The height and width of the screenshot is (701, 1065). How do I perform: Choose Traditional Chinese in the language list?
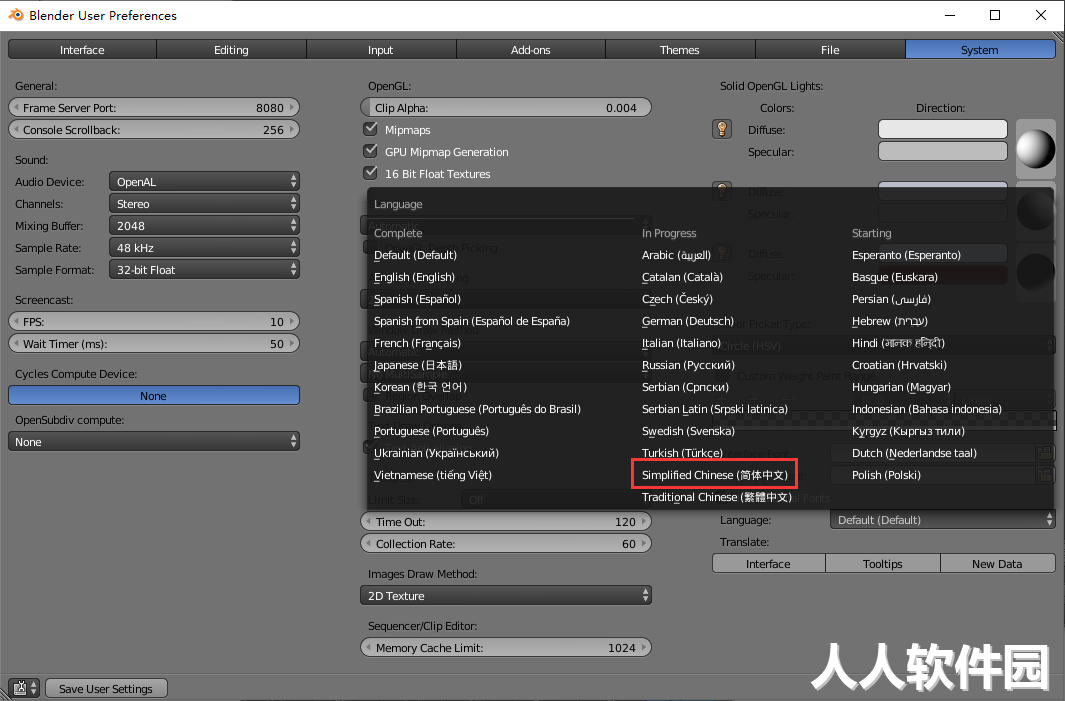[717, 497]
